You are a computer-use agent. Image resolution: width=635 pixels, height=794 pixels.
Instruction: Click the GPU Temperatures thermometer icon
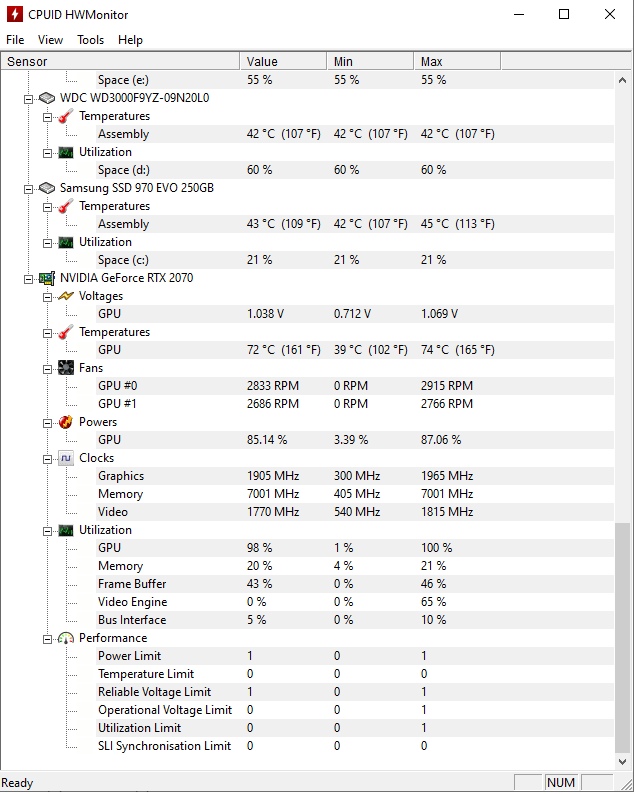[66, 332]
